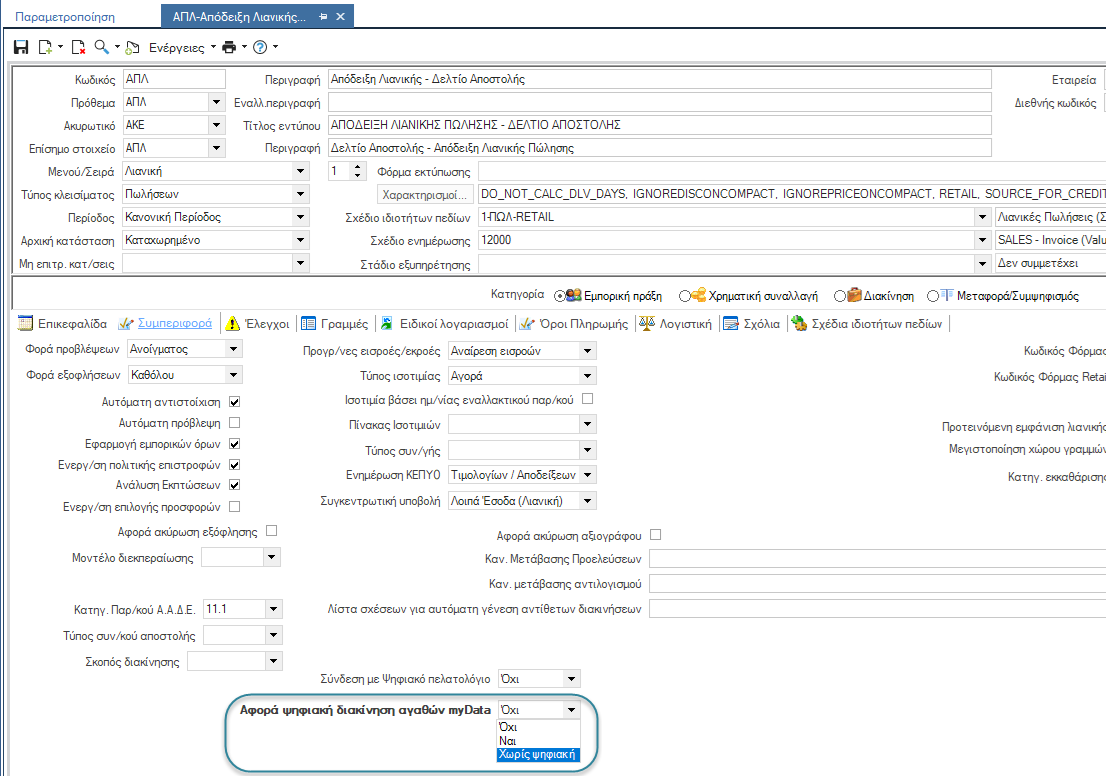Expand the Αρχική κατάσταση dropdown
Screen dimensions: 1106x776
pos(300,240)
